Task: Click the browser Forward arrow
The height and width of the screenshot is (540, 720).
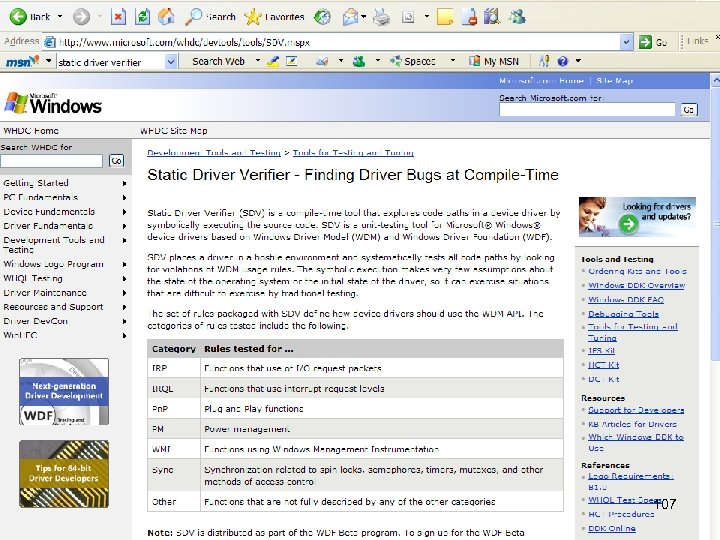Action: pos(82,17)
